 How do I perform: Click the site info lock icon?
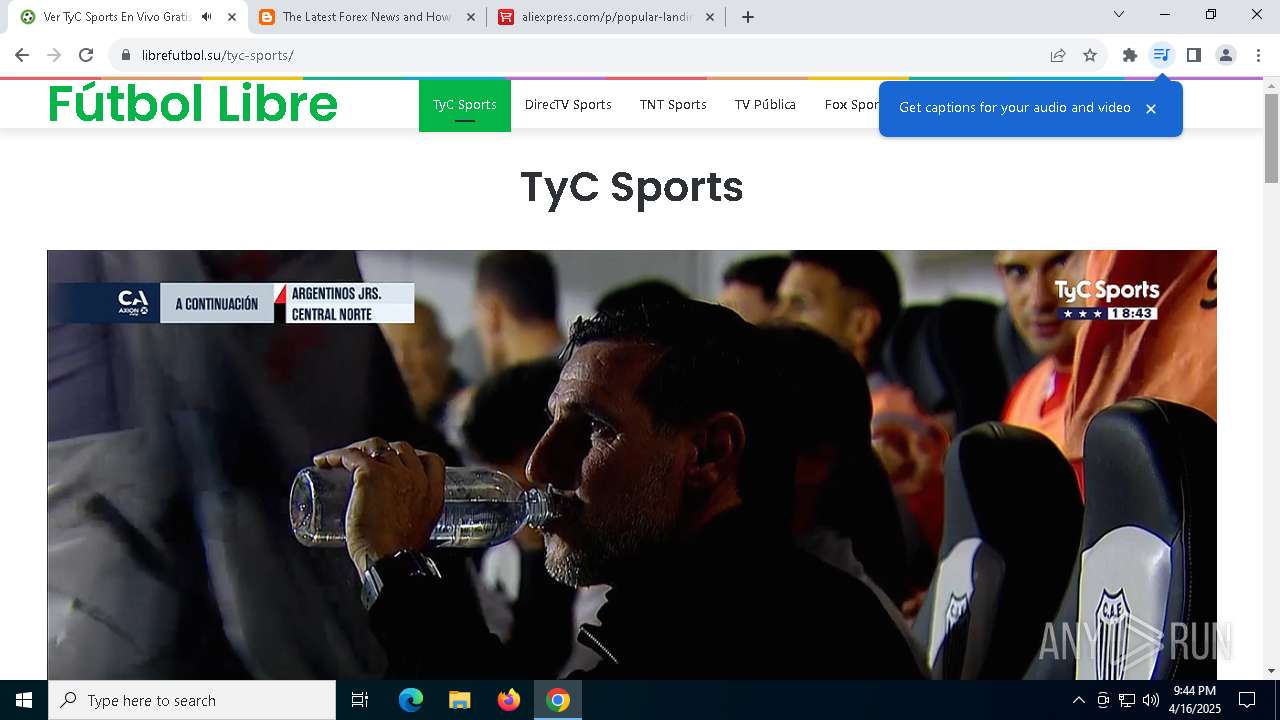[x=126, y=55]
